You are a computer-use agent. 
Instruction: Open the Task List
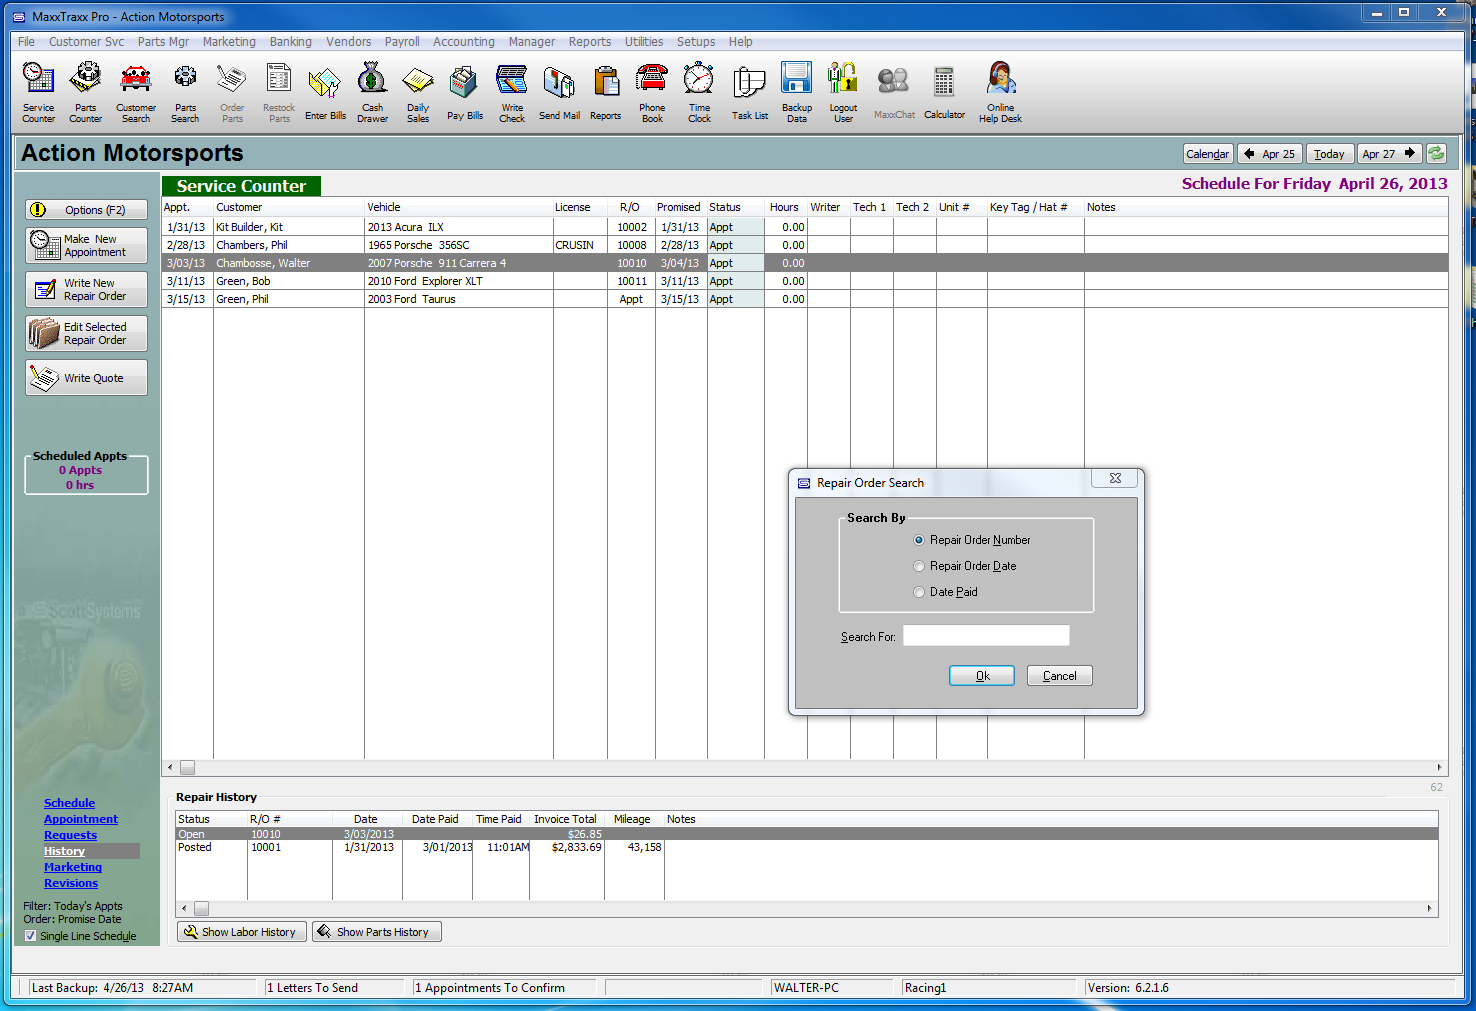point(749,93)
